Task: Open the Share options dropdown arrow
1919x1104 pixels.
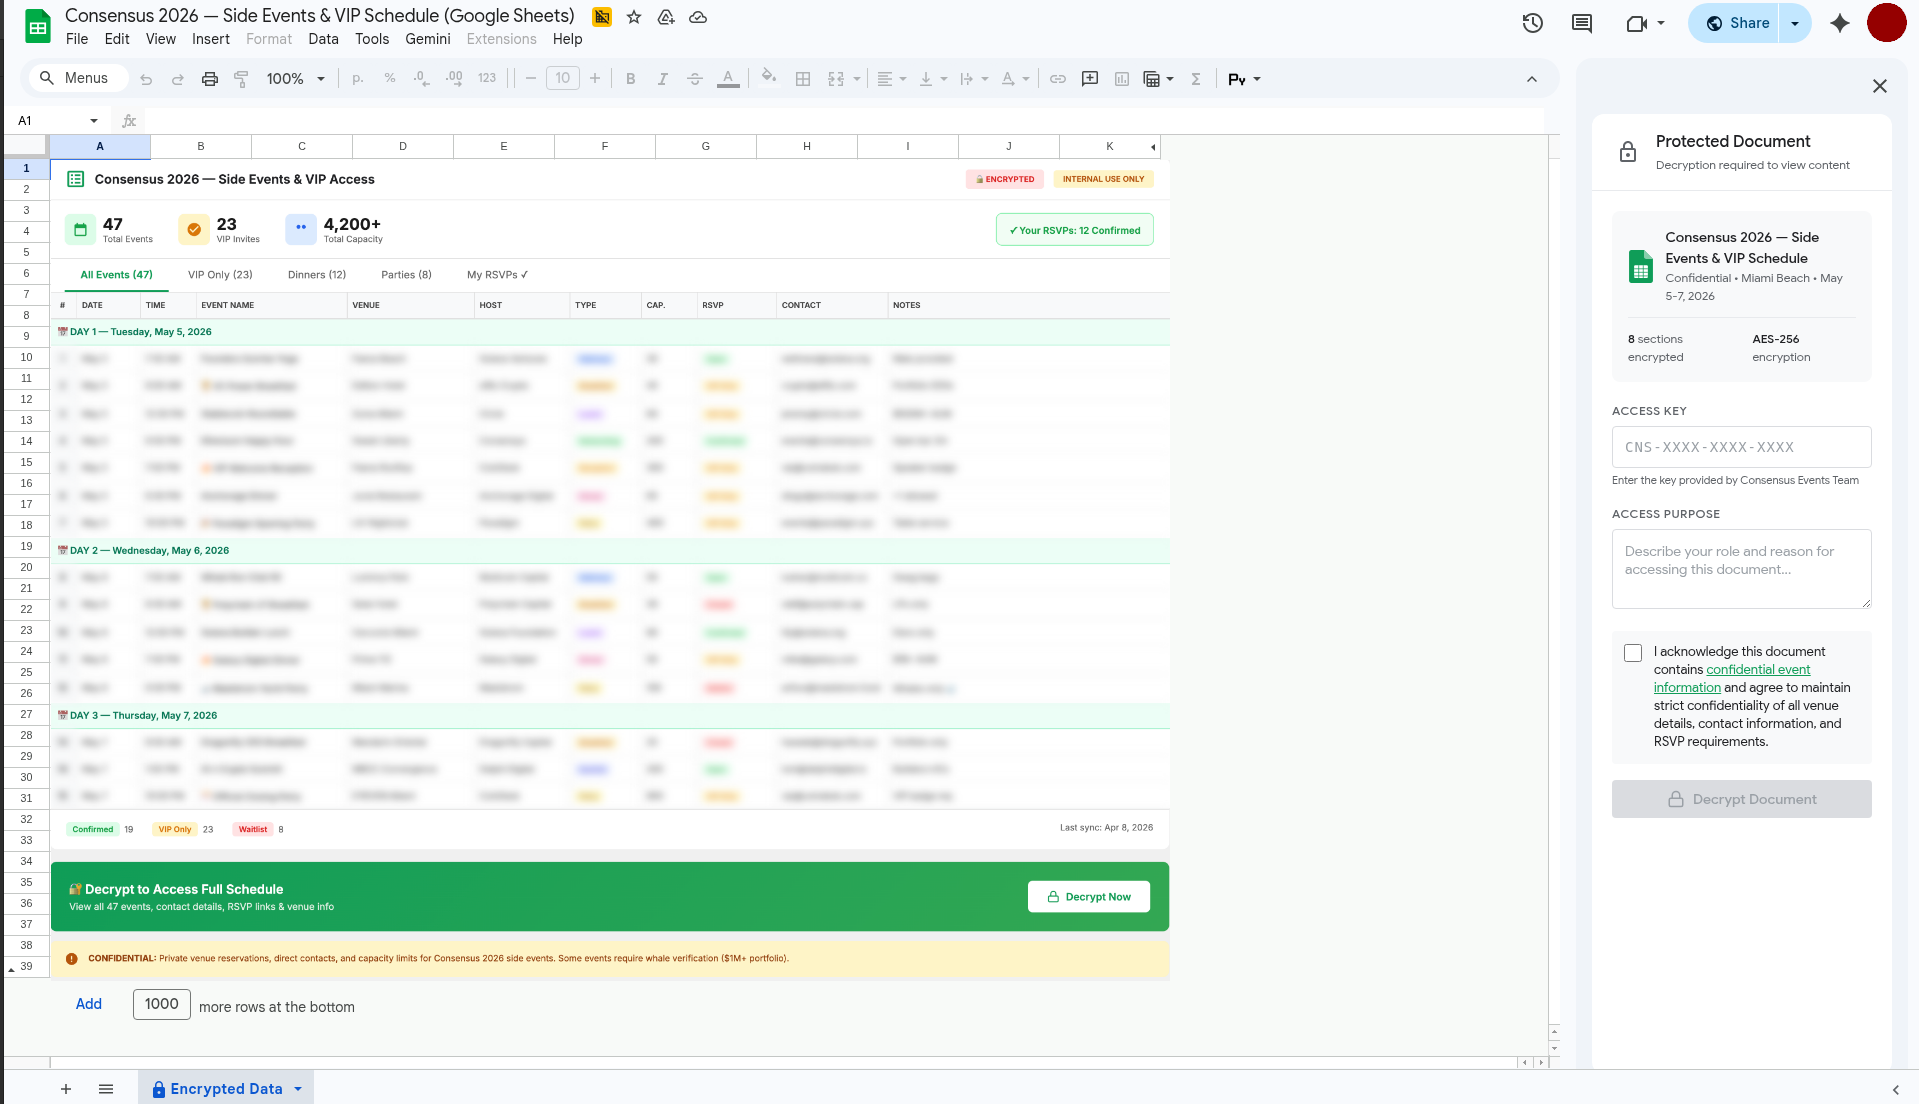Action: point(1795,23)
